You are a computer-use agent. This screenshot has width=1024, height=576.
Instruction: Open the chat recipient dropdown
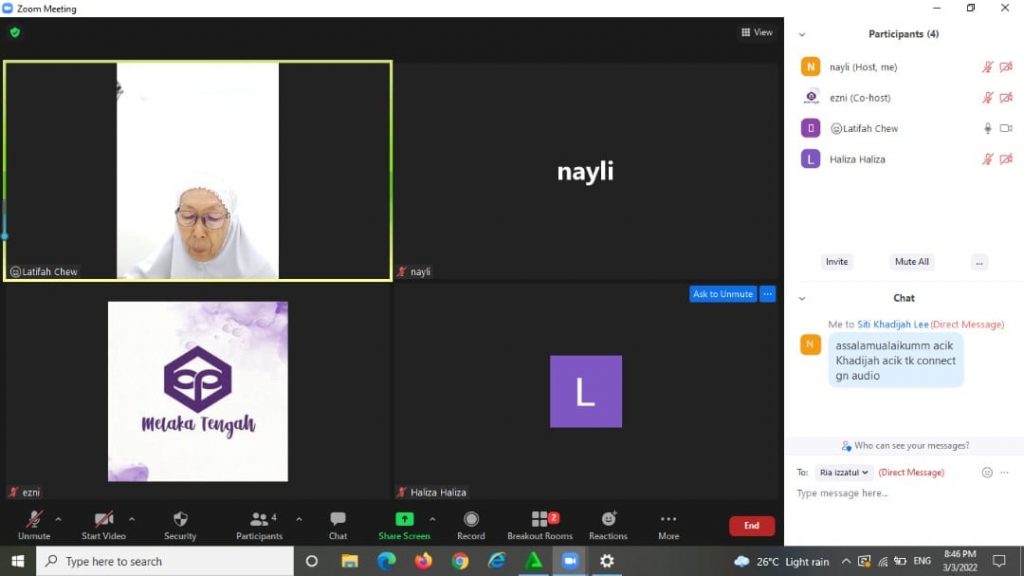[x=845, y=472]
